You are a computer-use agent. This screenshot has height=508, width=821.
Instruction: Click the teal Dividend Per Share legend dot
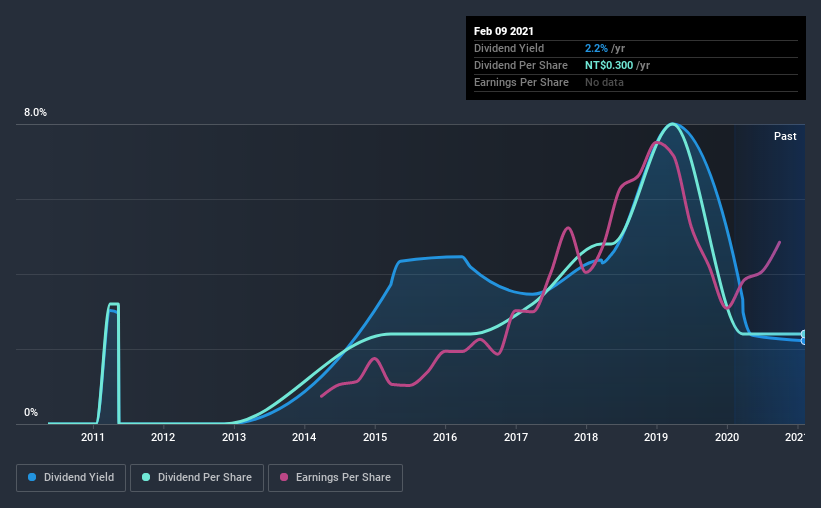click(146, 477)
